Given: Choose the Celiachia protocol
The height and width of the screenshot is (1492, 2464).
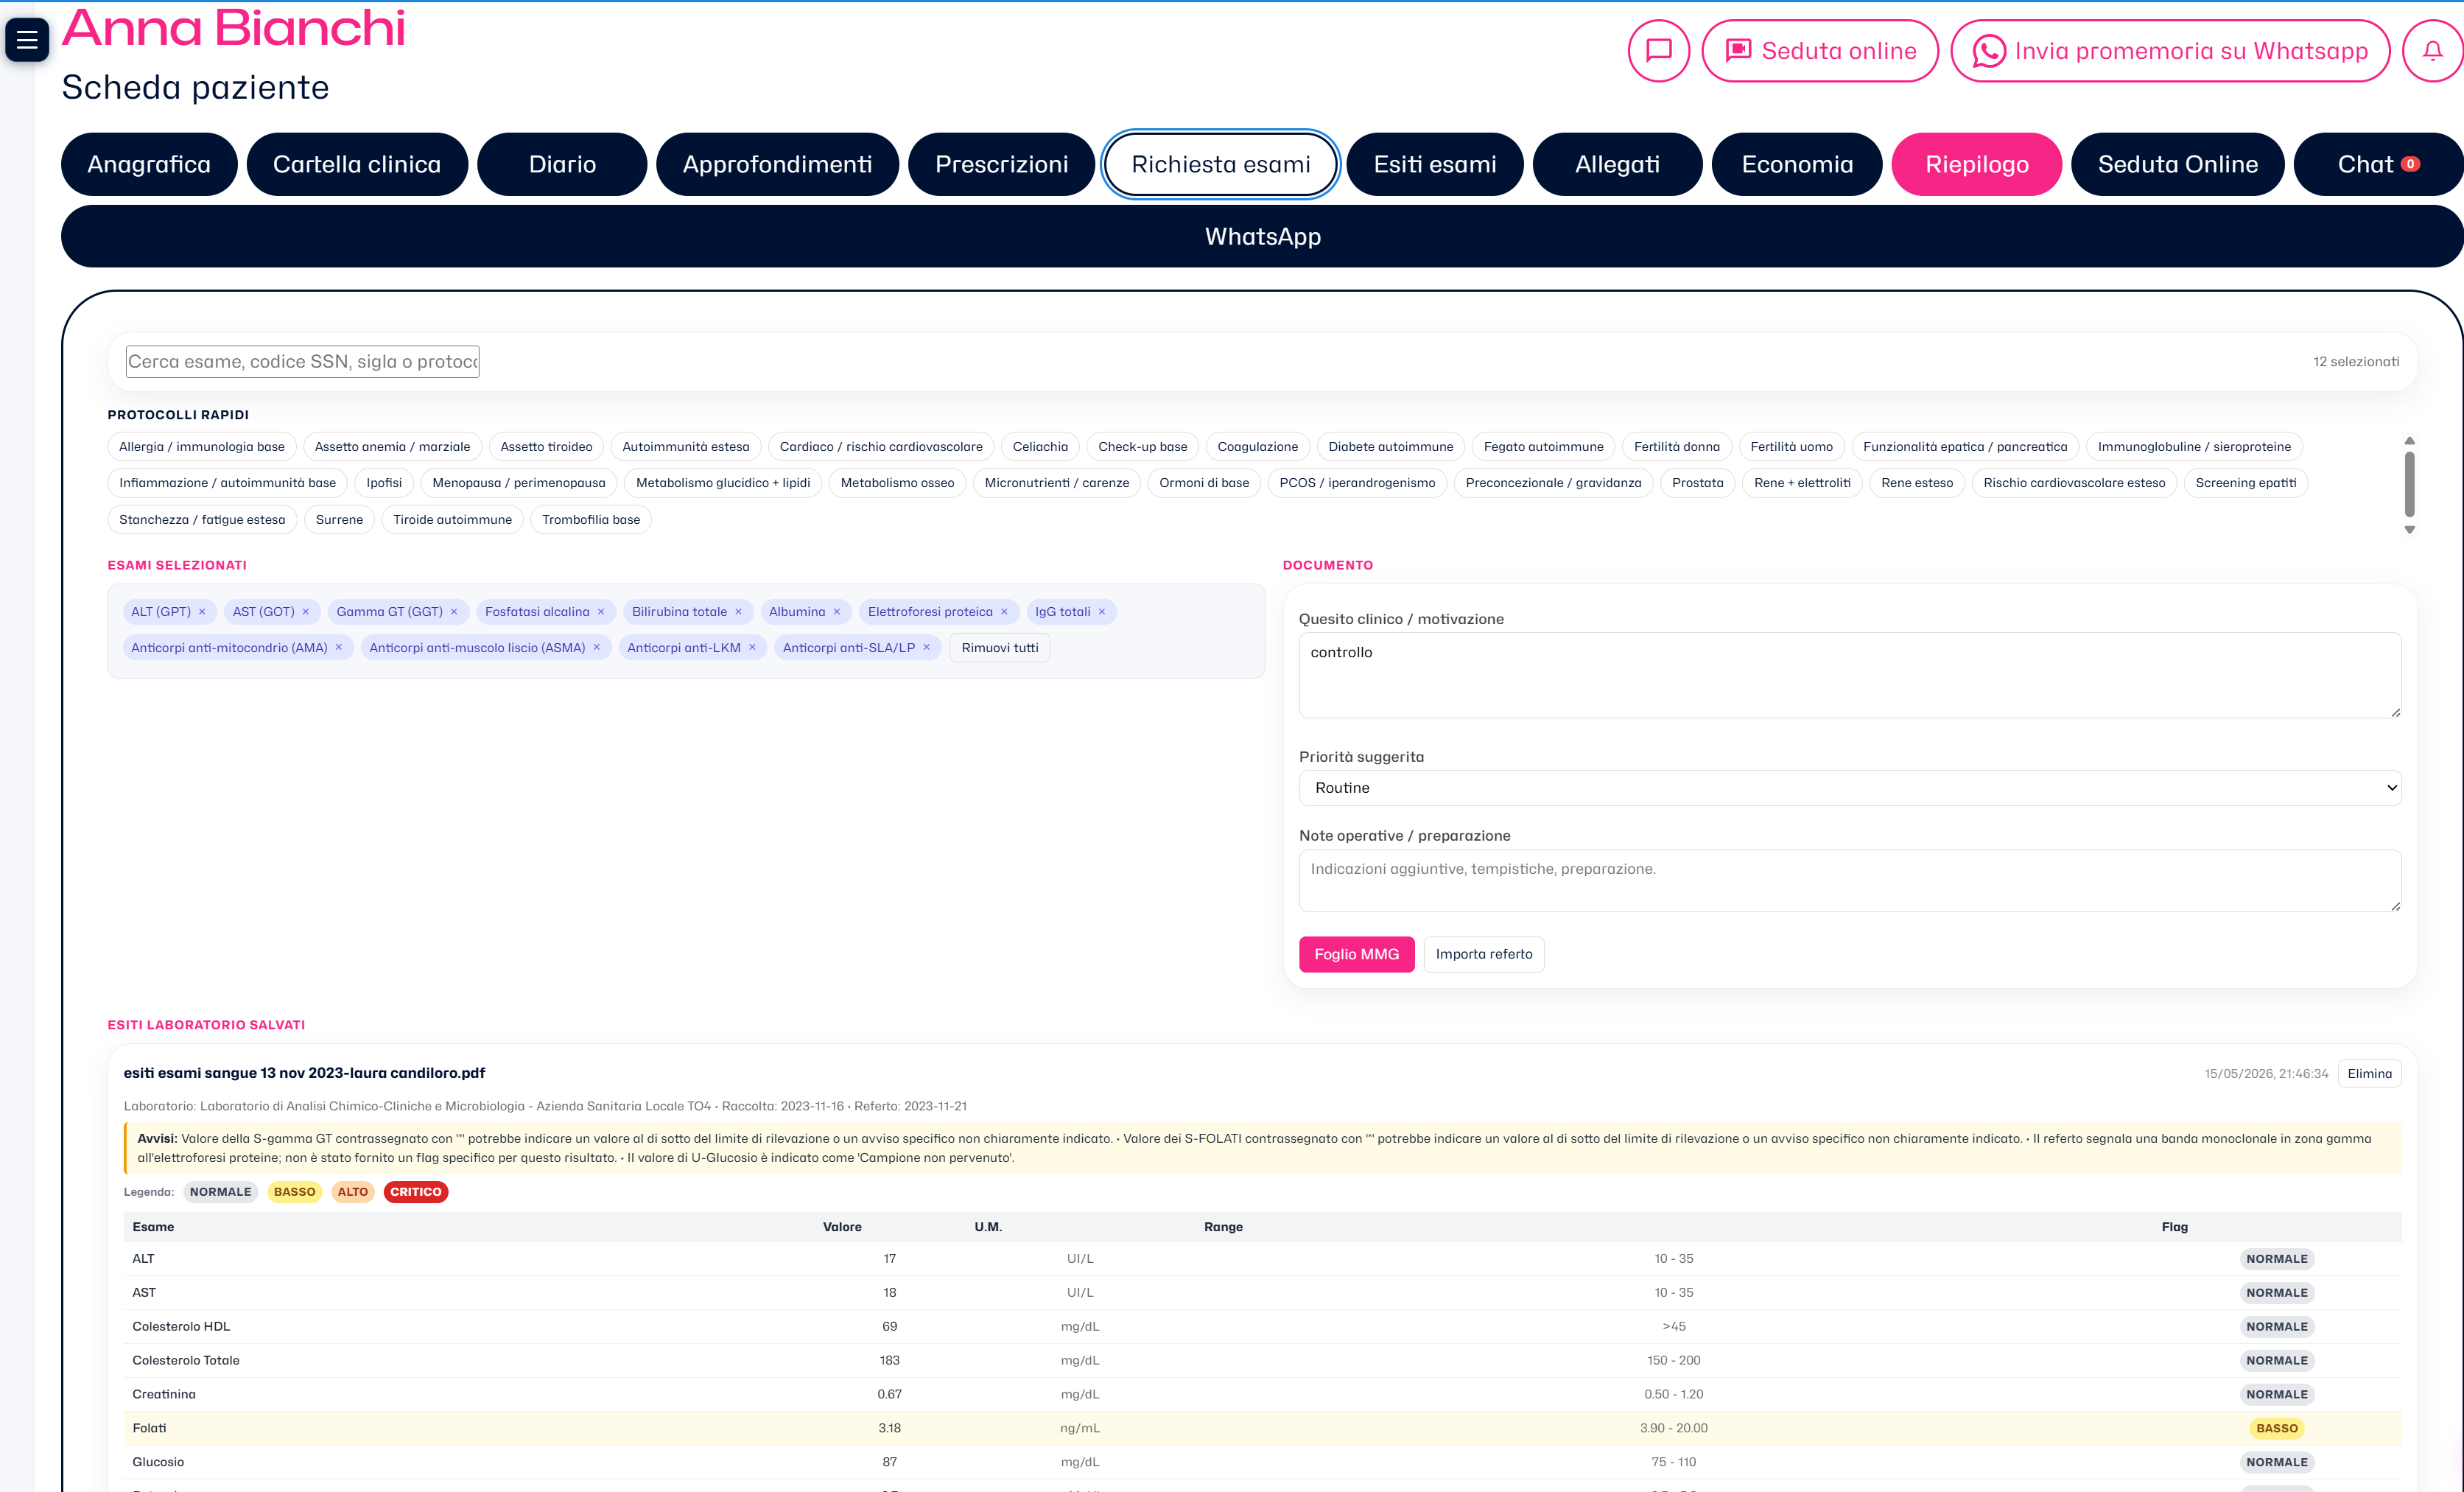Looking at the screenshot, I should (1040, 447).
